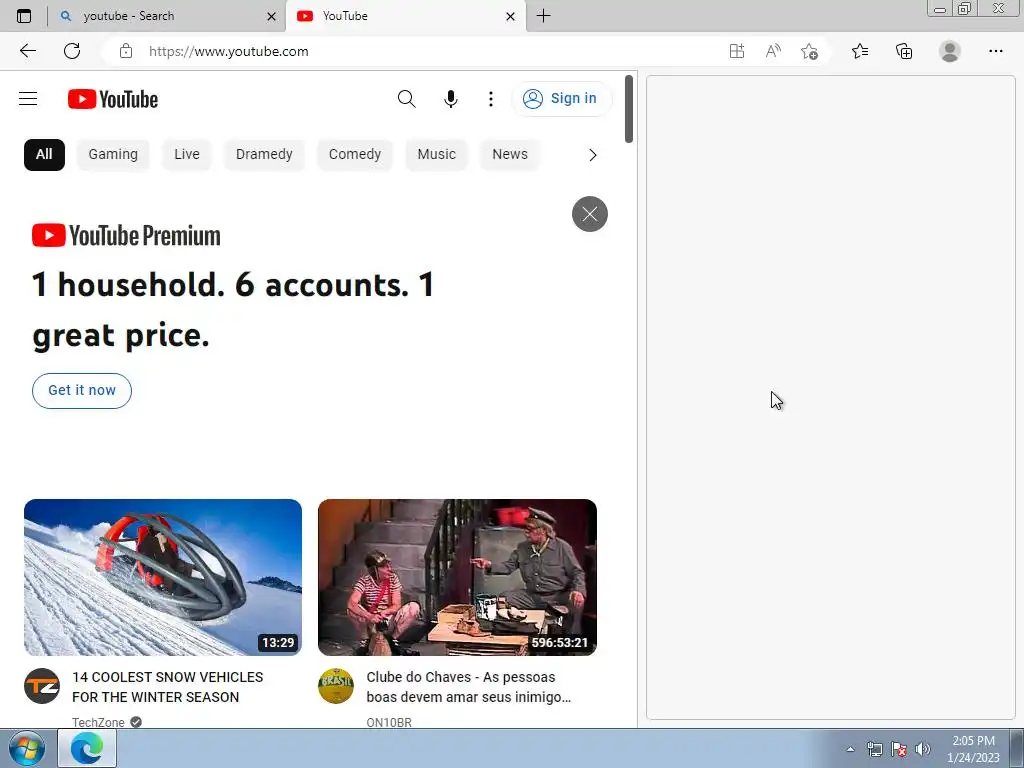Select the Comedy filter chip

(355, 155)
